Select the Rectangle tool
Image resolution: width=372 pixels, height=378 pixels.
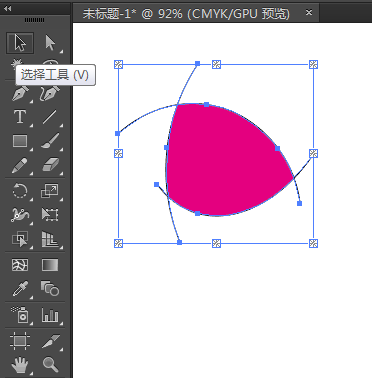pyautogui.click(x=20, y=141)
